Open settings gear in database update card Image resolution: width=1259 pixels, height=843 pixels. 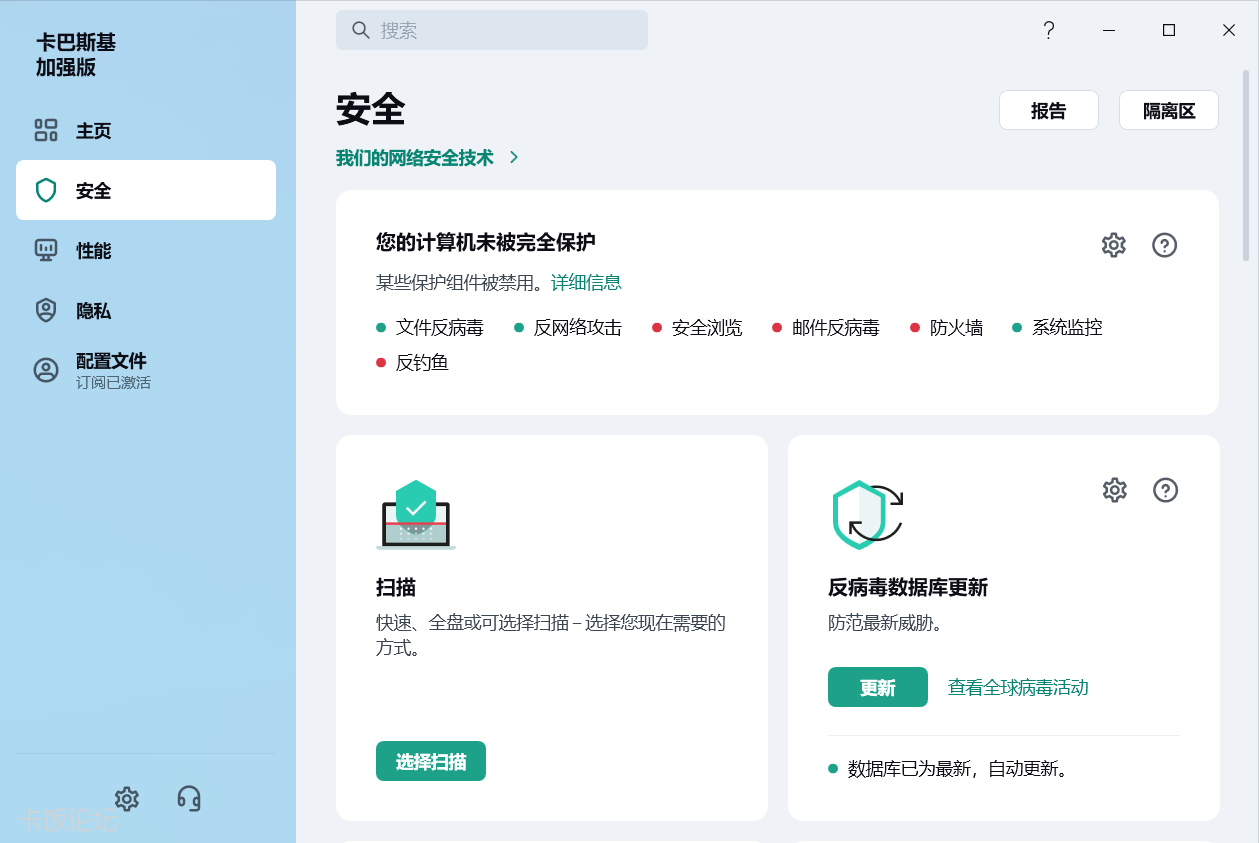tap(1114, 490)
